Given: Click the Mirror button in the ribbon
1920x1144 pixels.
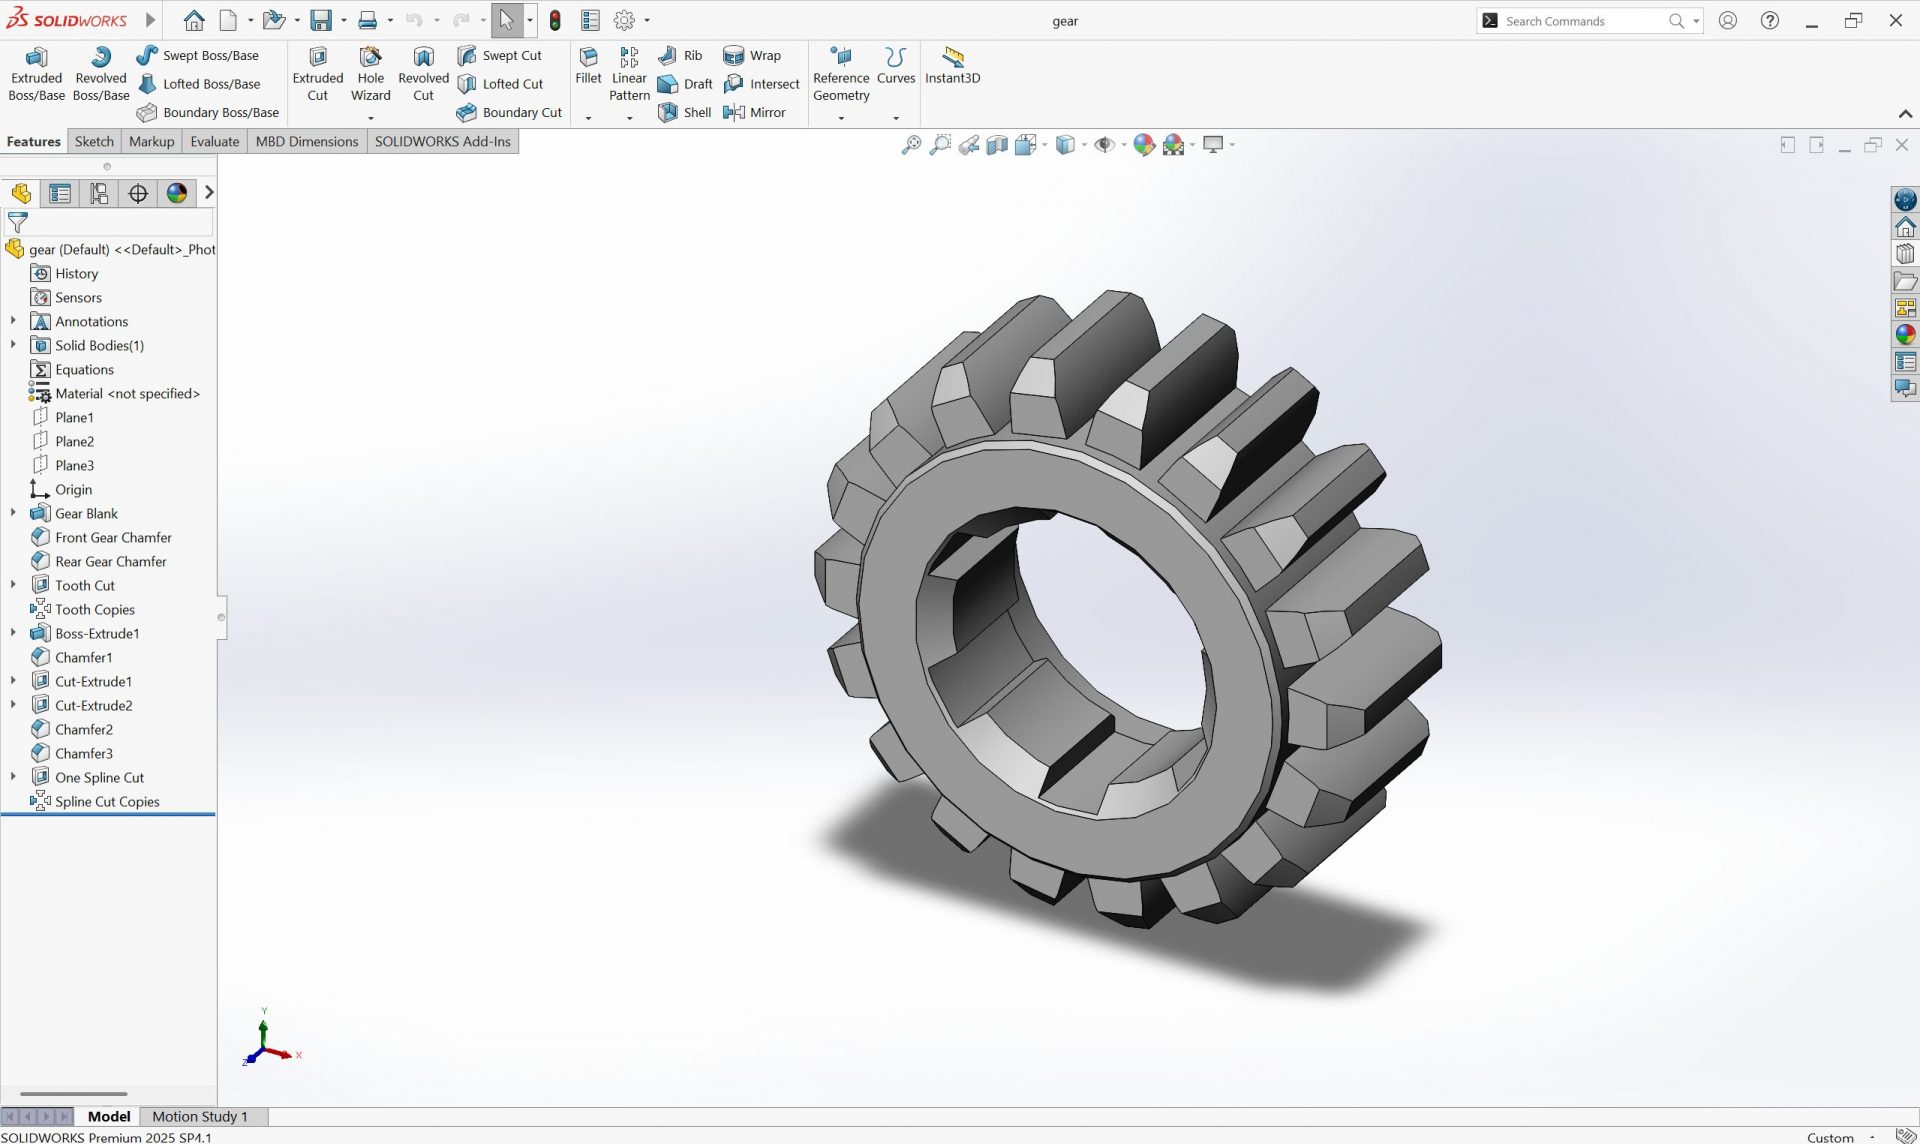Looking at the screenshot, I should 756,112.
